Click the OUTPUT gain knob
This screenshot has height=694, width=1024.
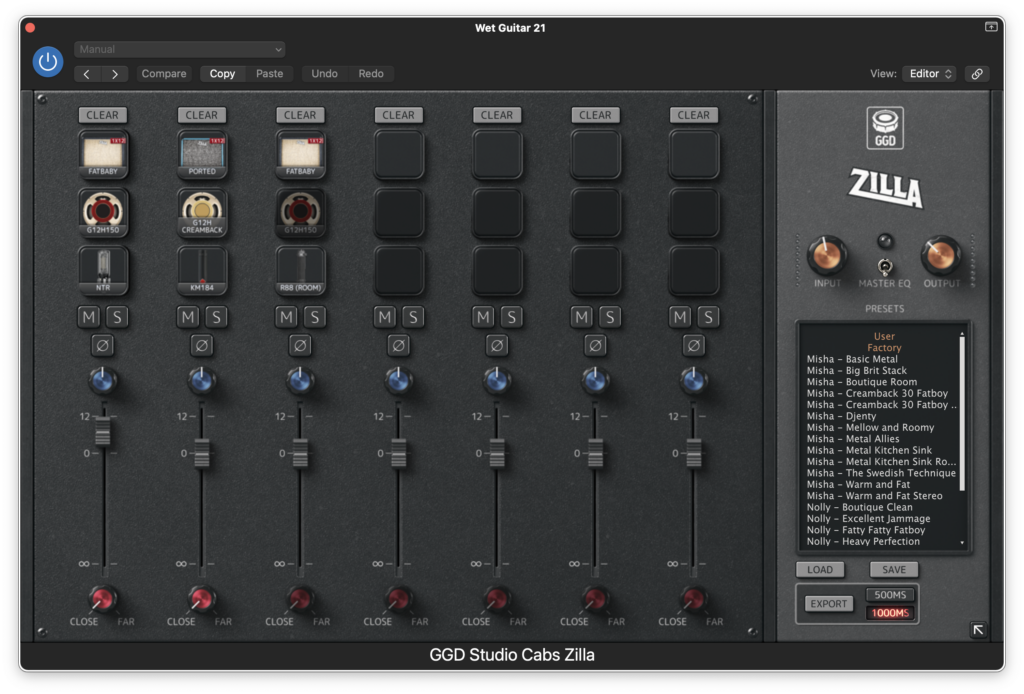941,255
